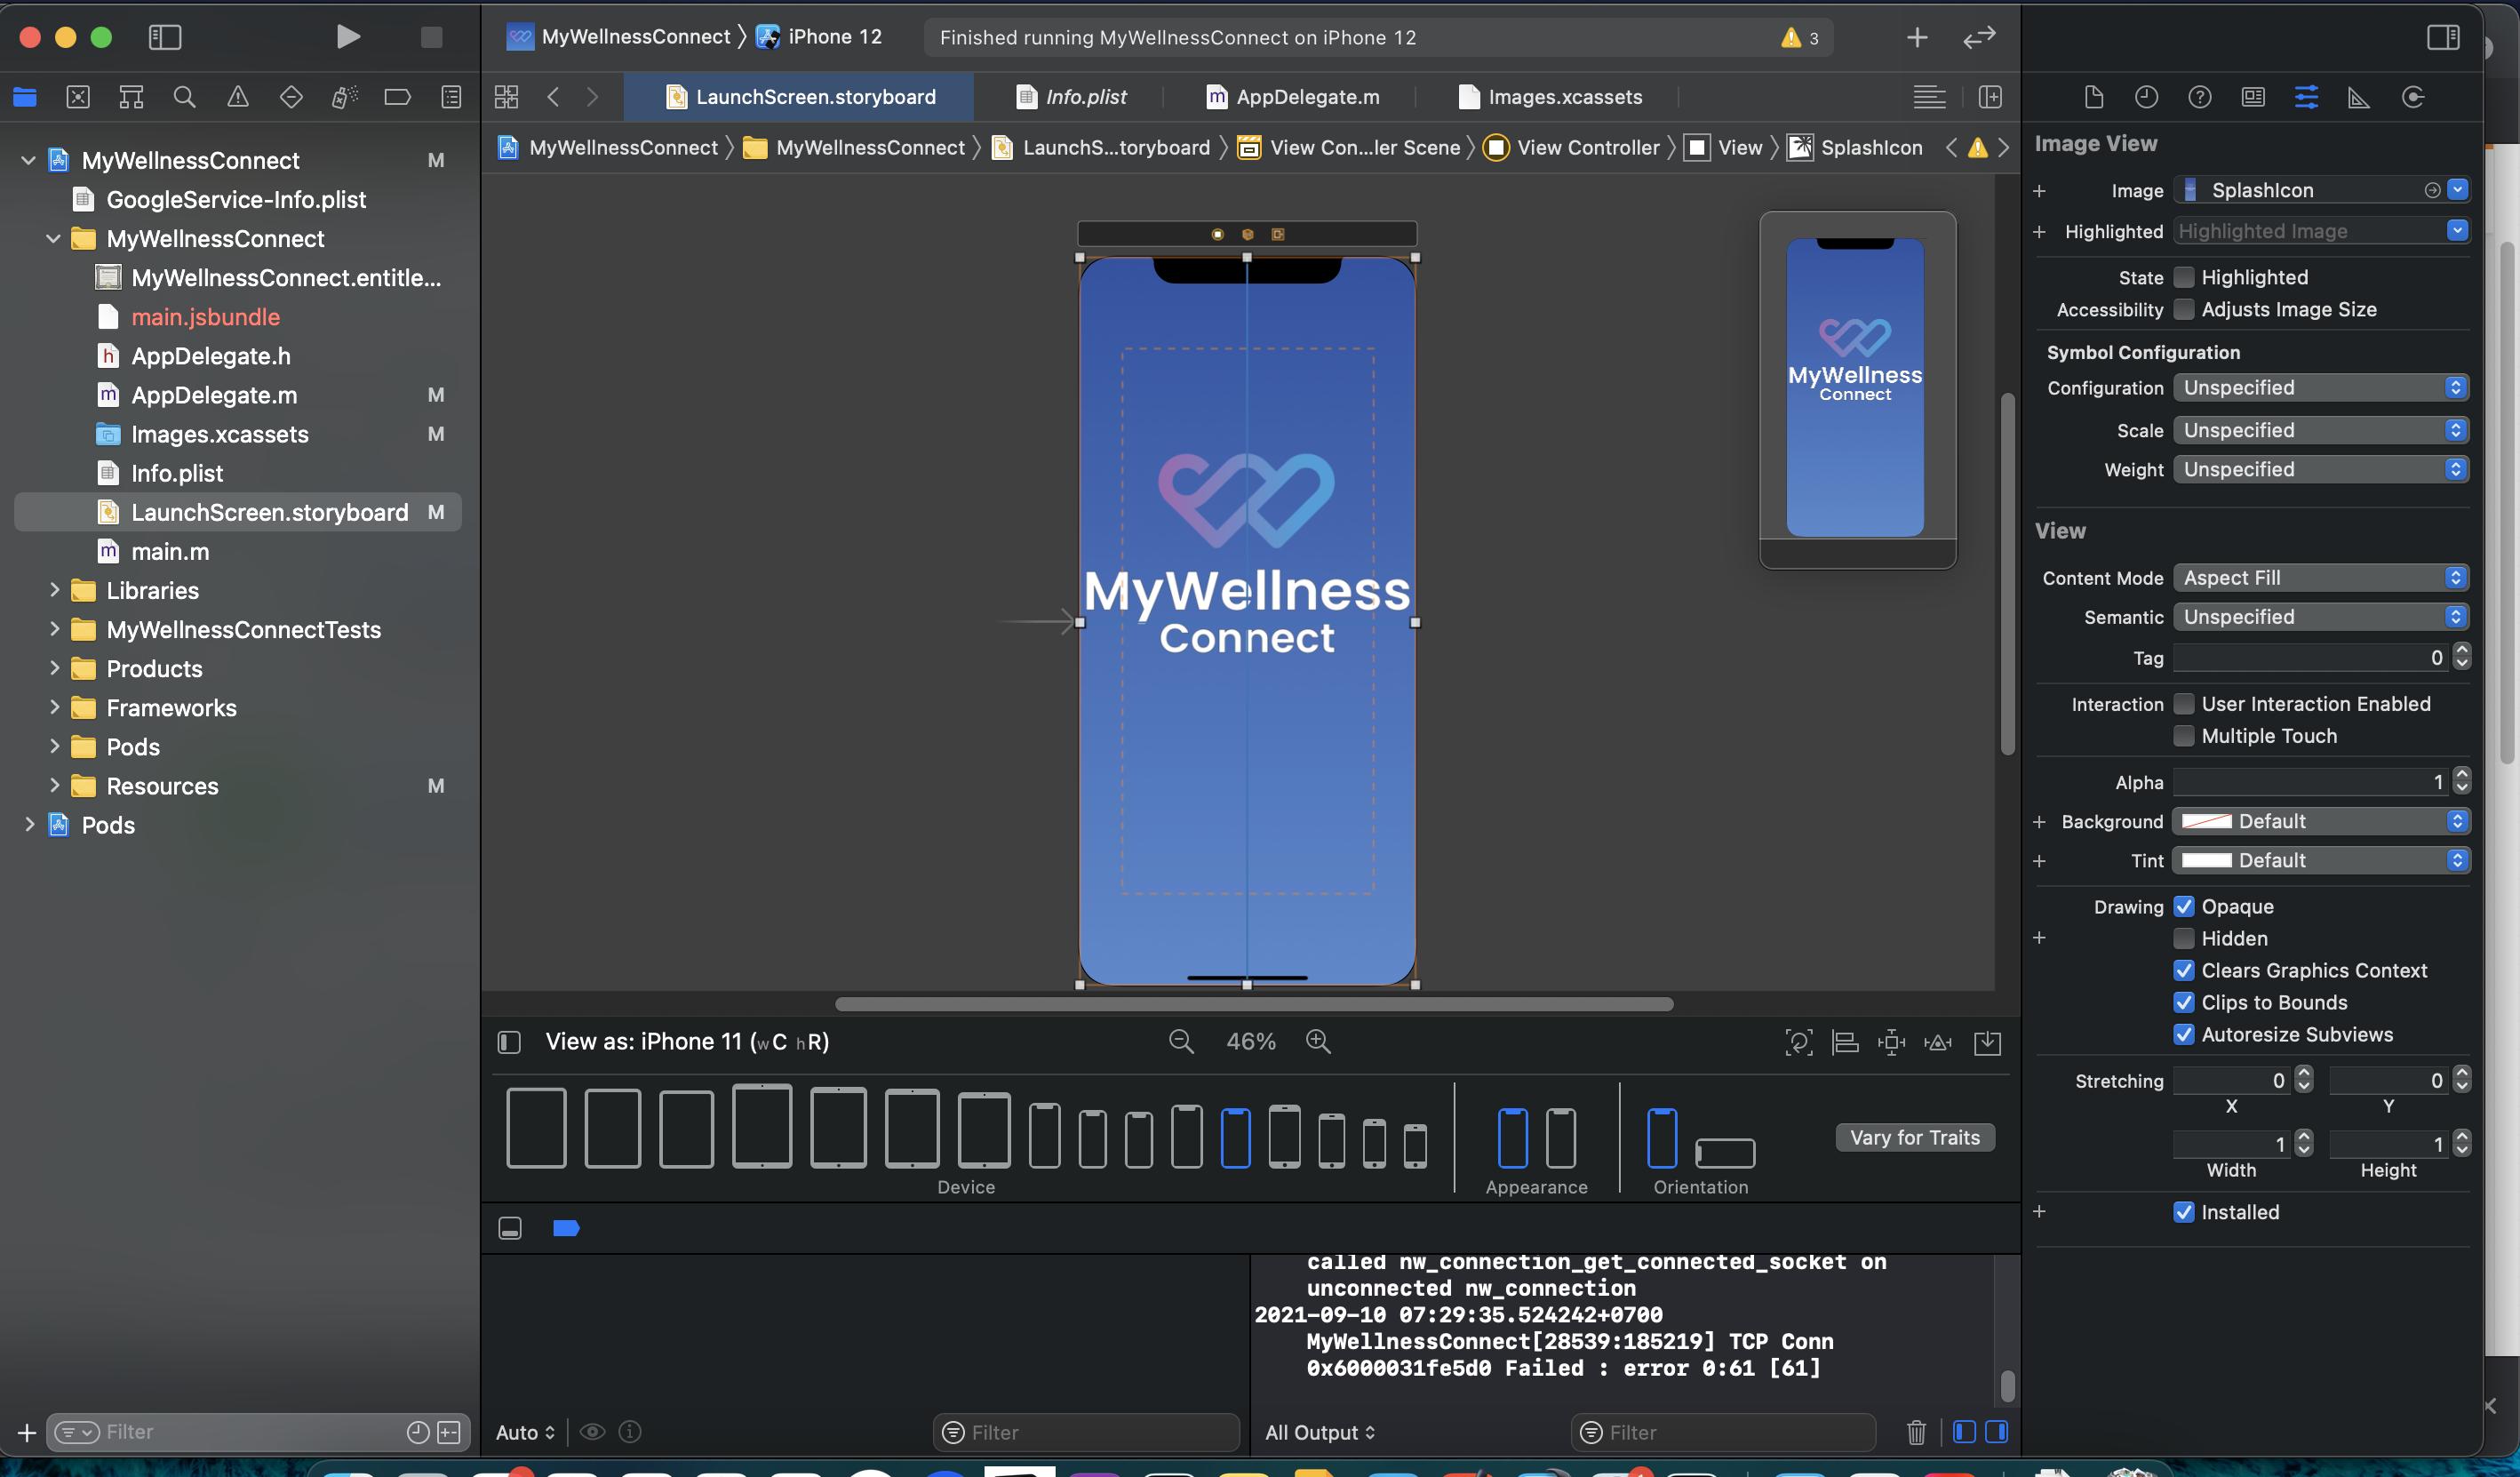Screen dimensions: 2520x1477
Task: Open the symbol Weight dropdown
Action: [x=2320, y=470]
